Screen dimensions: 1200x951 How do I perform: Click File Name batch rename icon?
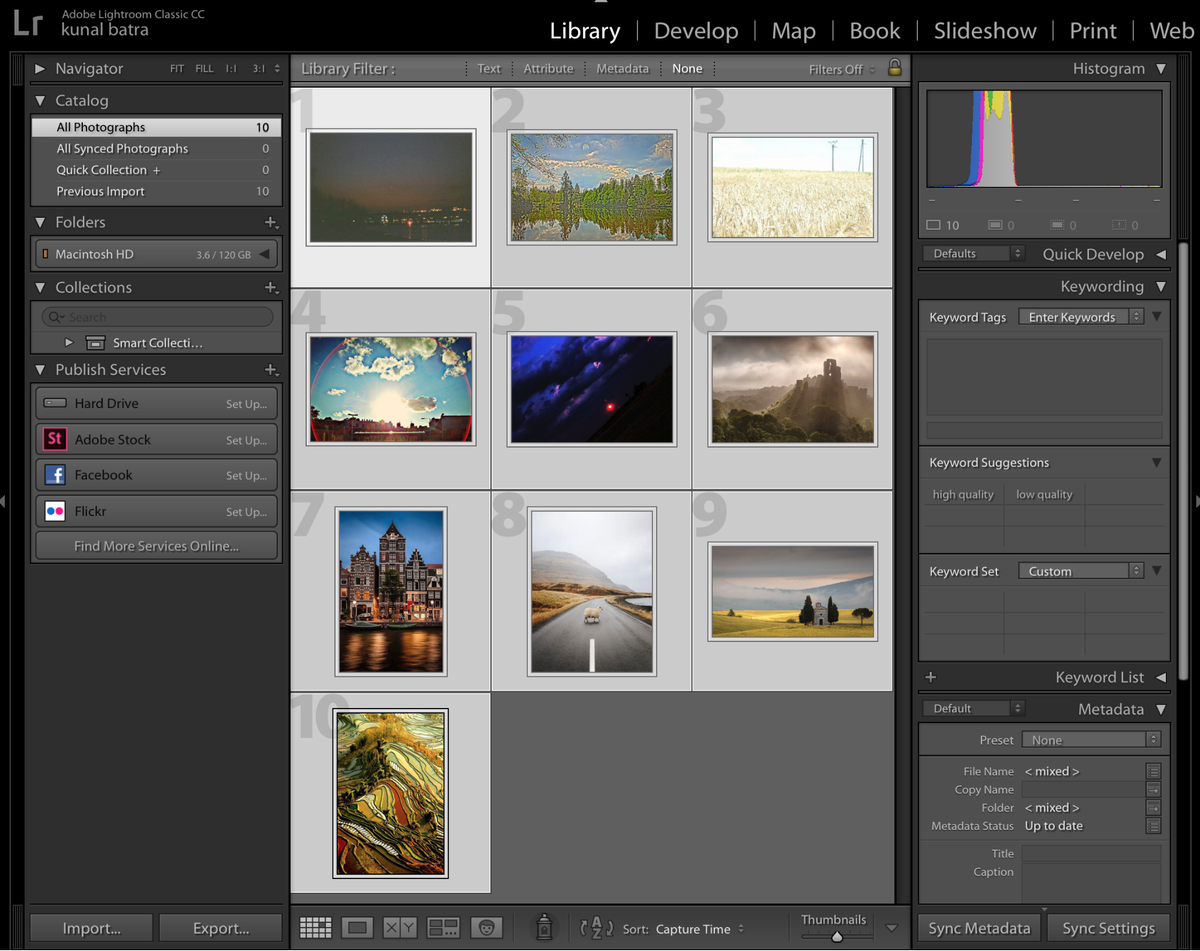point(1153,771)
